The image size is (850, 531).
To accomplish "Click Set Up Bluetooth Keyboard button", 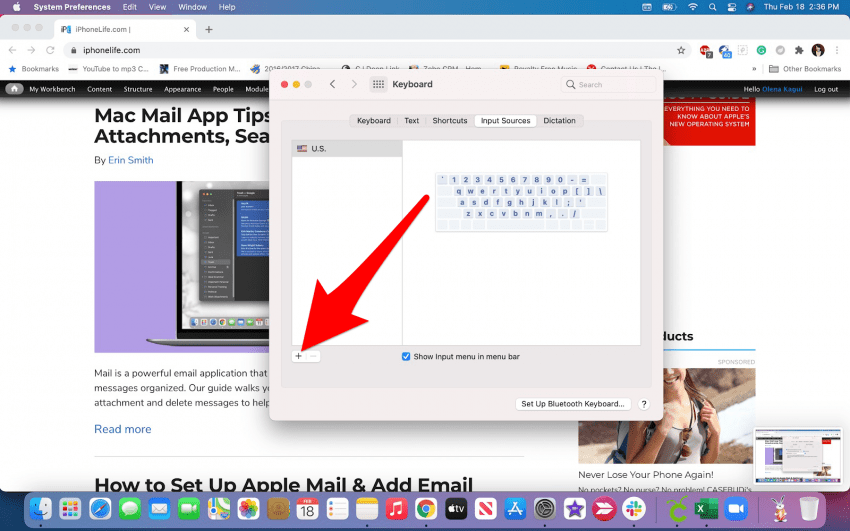I will (x=572, y=404).
